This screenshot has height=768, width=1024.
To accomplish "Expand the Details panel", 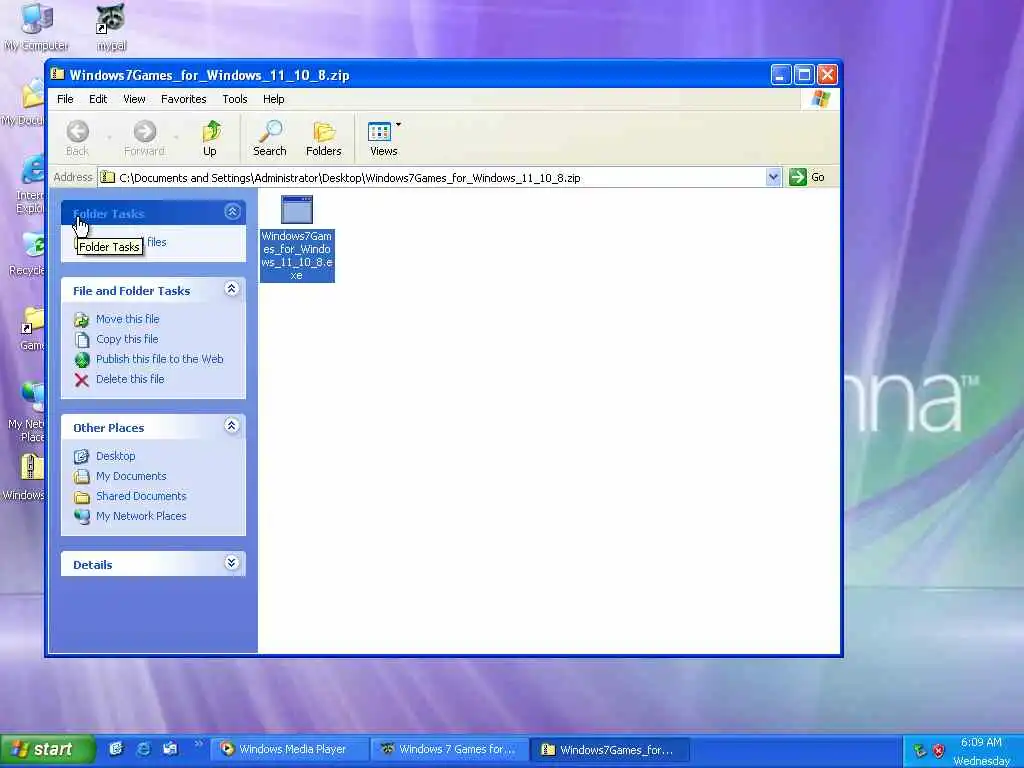I will coord(231,563).
